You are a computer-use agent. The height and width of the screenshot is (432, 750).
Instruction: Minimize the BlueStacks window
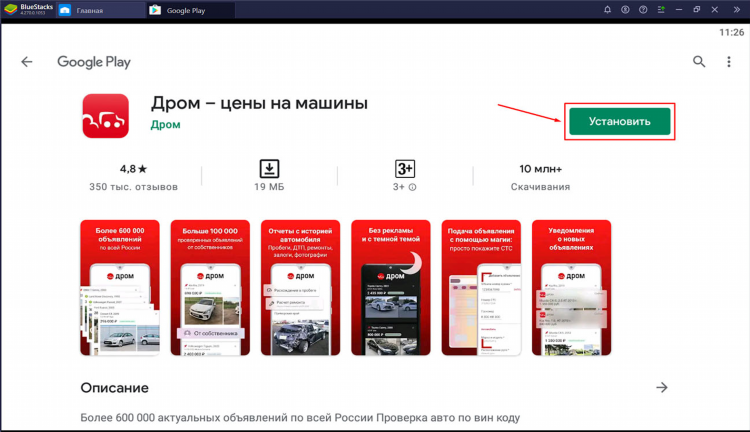coord(678,10)
